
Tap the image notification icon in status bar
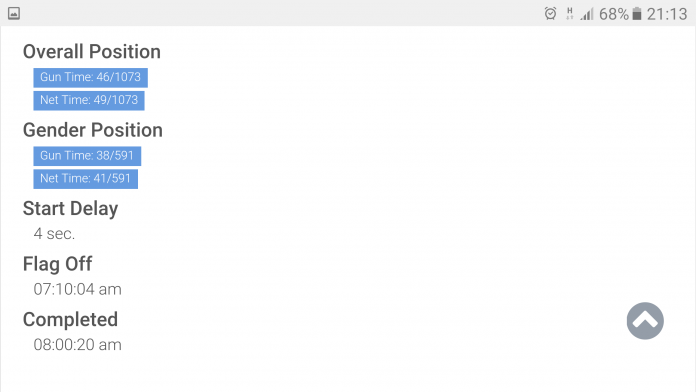(x=14, y=13)
